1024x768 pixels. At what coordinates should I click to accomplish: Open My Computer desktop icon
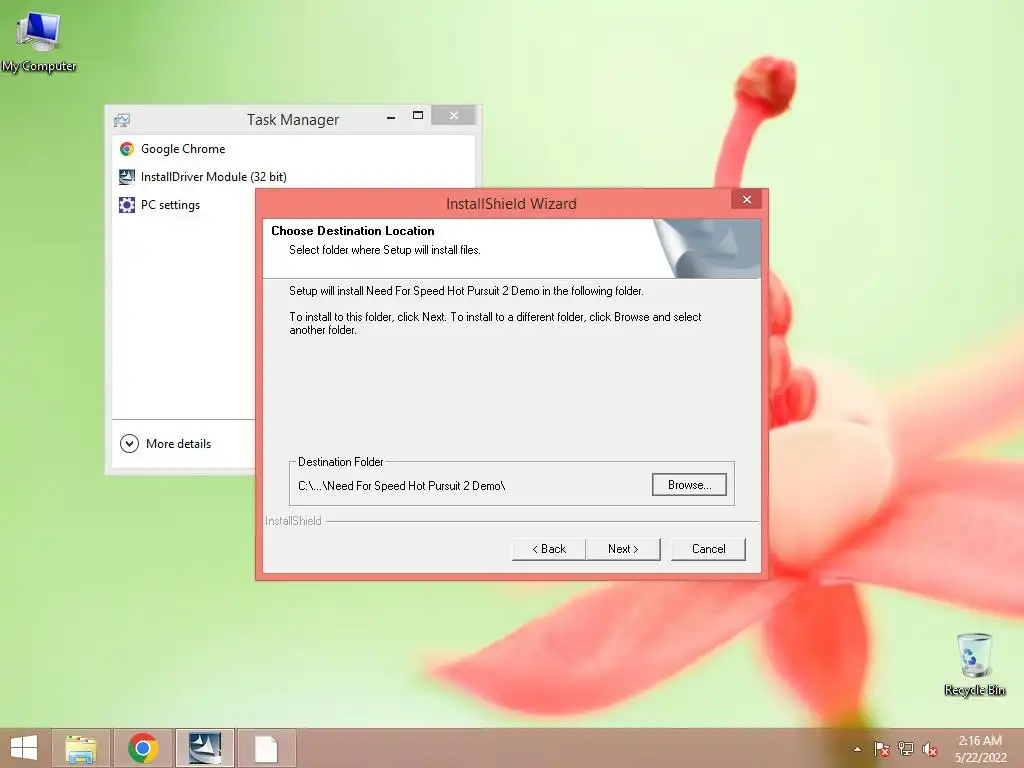coord(39,41)
